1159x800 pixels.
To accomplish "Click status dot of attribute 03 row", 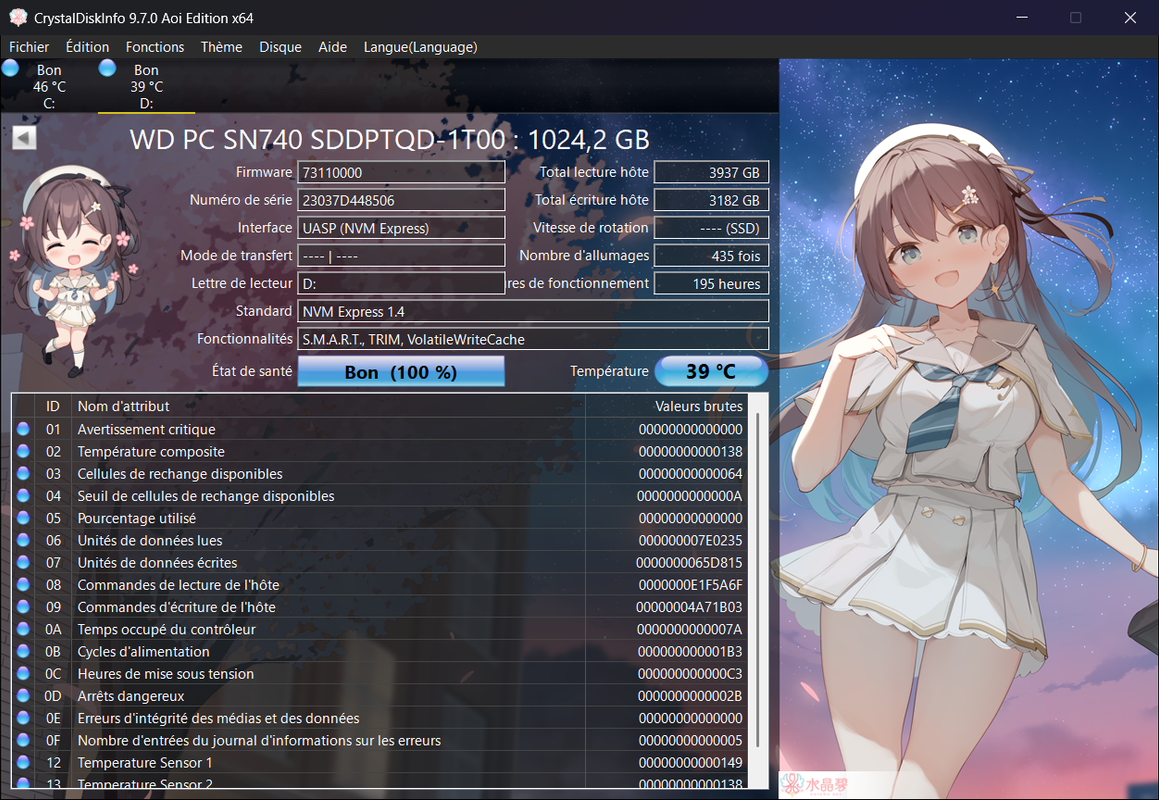I will (23, 473).
